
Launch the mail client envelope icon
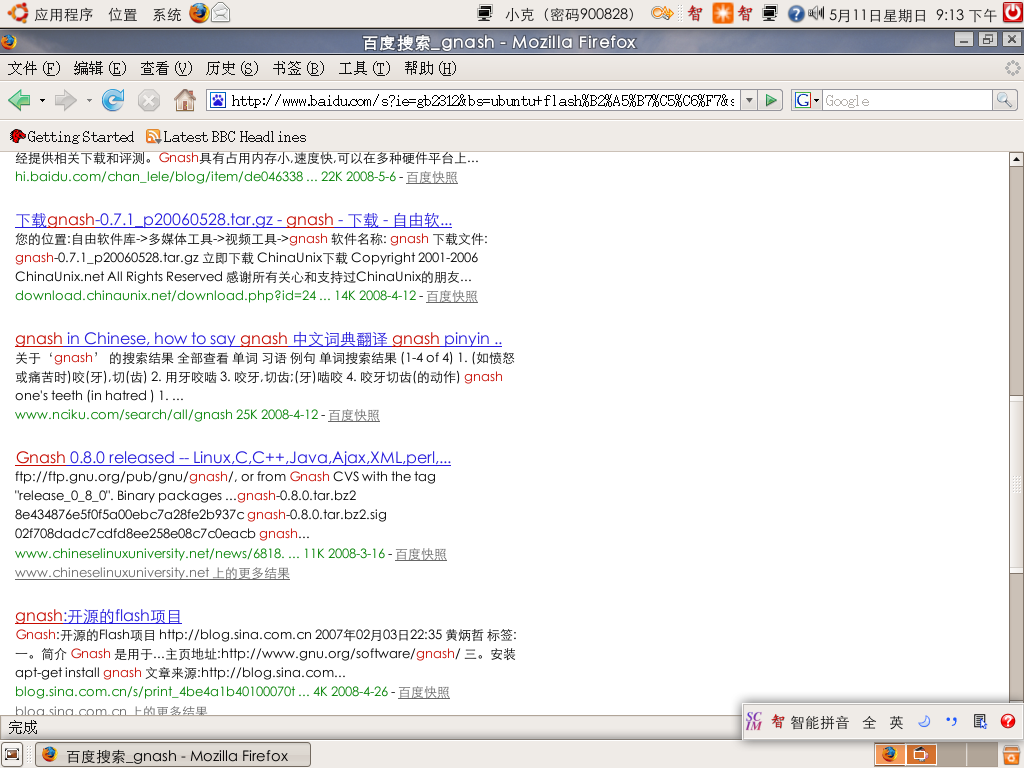coord(221,13)
